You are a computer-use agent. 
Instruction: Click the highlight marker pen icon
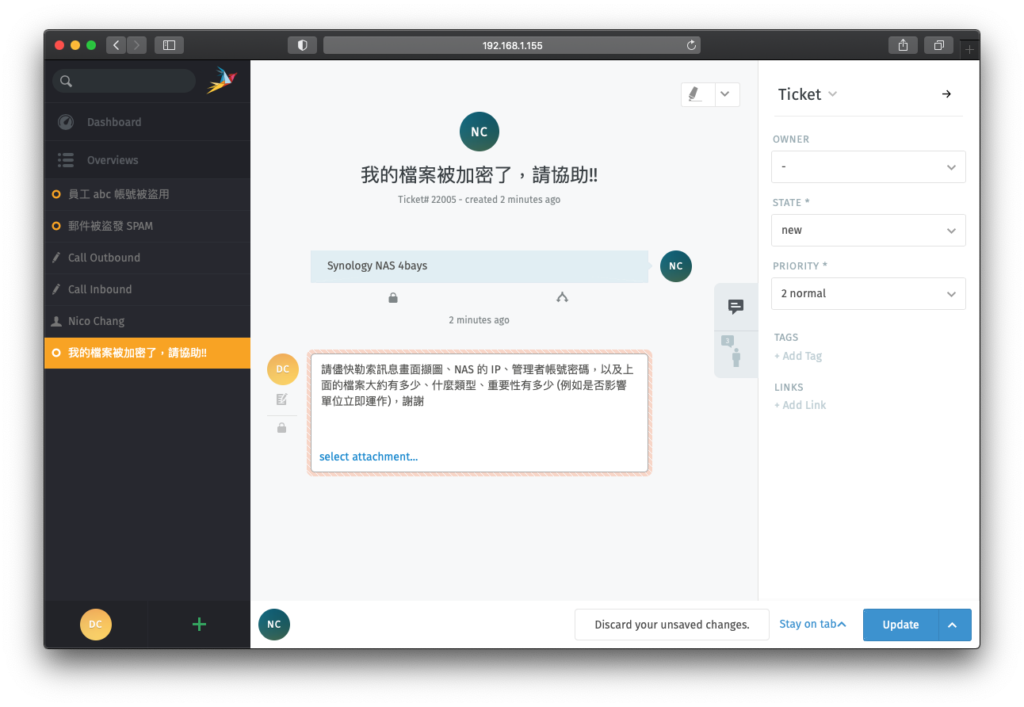click(696, 94)
